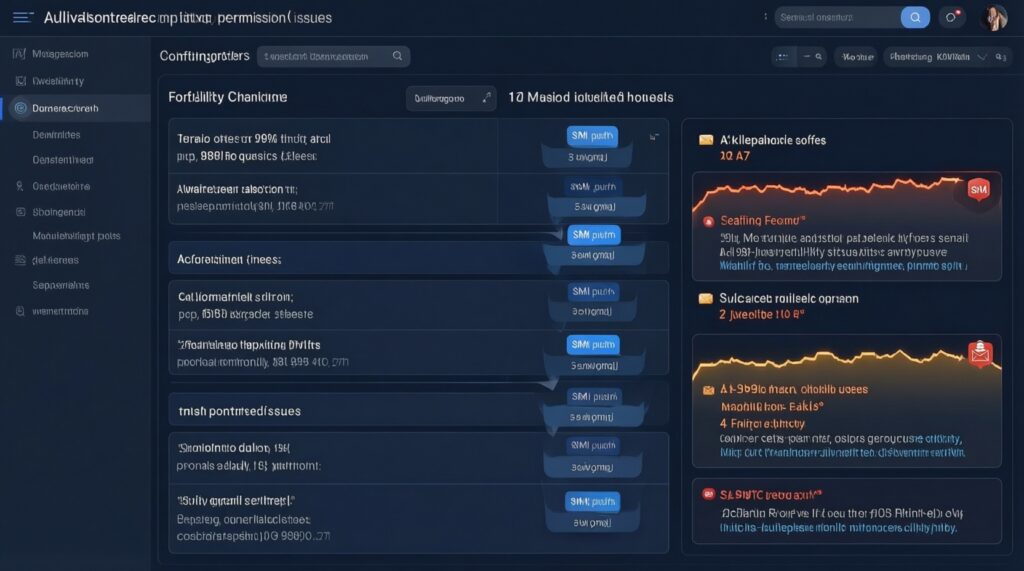Click the Fortdility Chanlame panel heading
Screen dimensions: 1024x571
pyautogui.click(x=227, y=97)
